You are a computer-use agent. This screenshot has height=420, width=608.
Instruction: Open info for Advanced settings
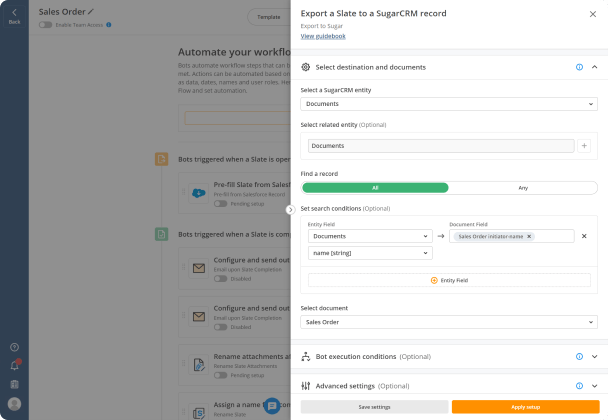click(x=579, y=386)
